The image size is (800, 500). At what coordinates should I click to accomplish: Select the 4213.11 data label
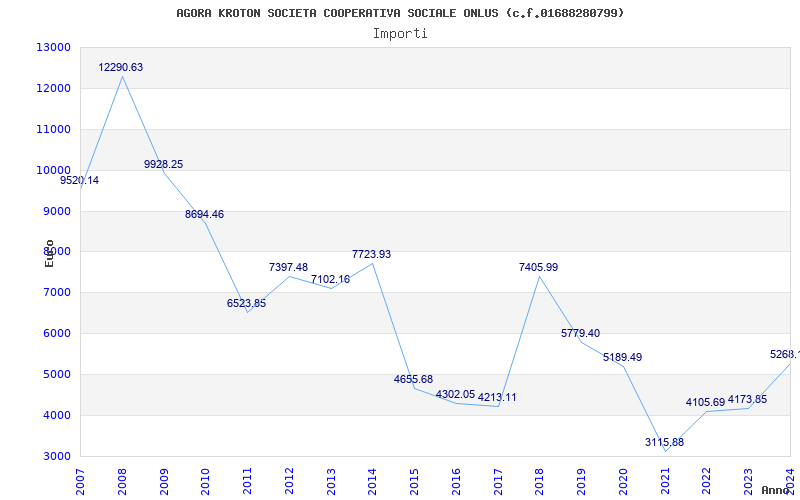[x=497, y=397]
